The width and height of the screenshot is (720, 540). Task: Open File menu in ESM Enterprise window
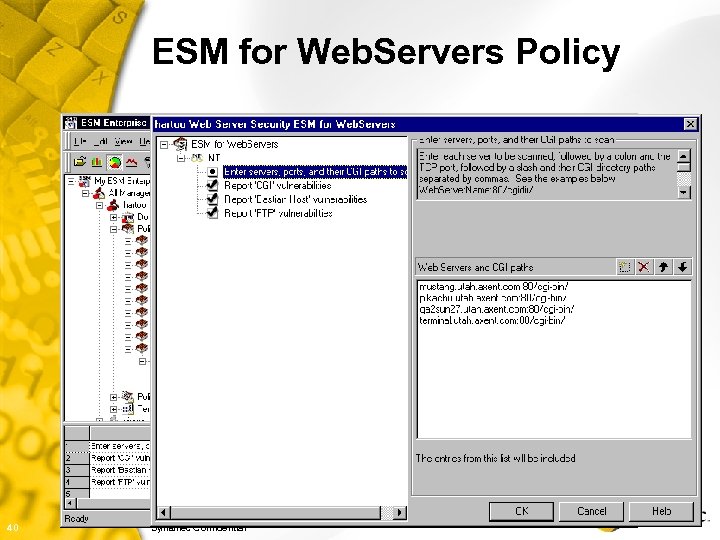pos(80,141)
